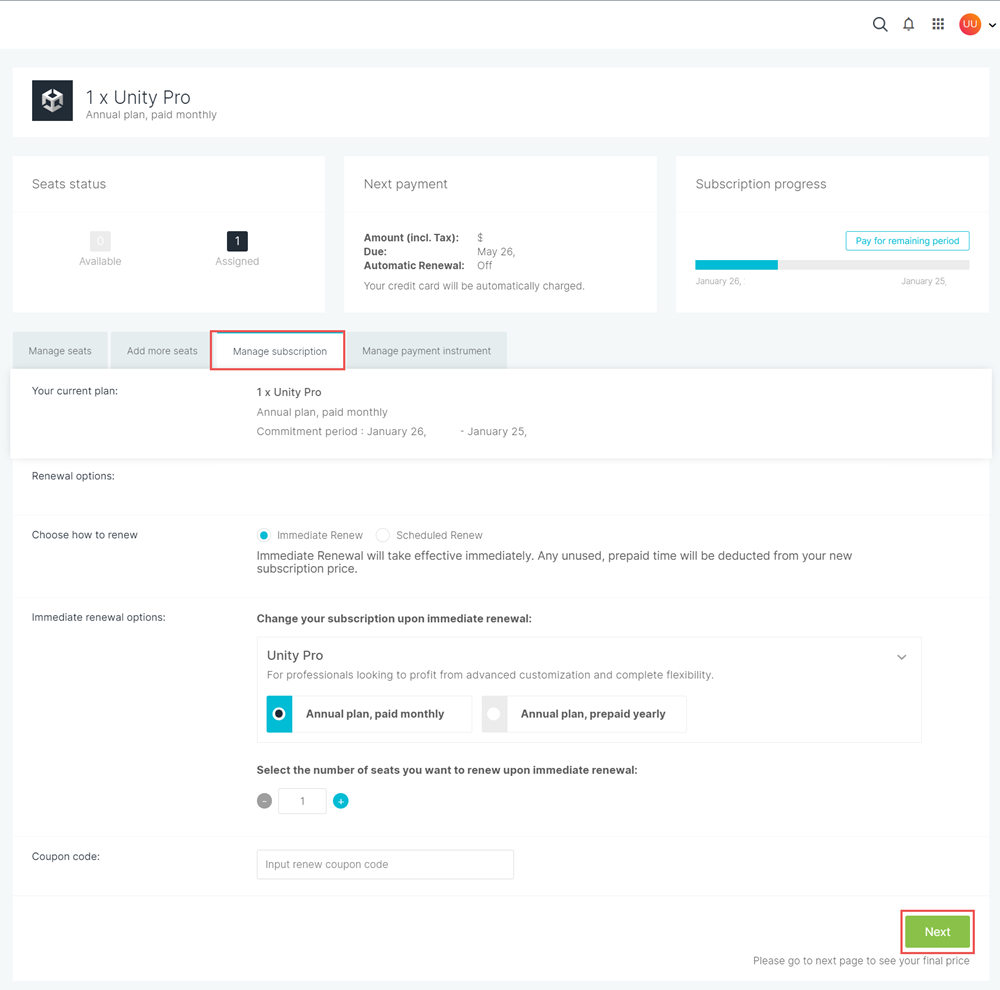Click the '1 x Unity Pro' page title
1000x990 pixels.
tap(138, 97)
